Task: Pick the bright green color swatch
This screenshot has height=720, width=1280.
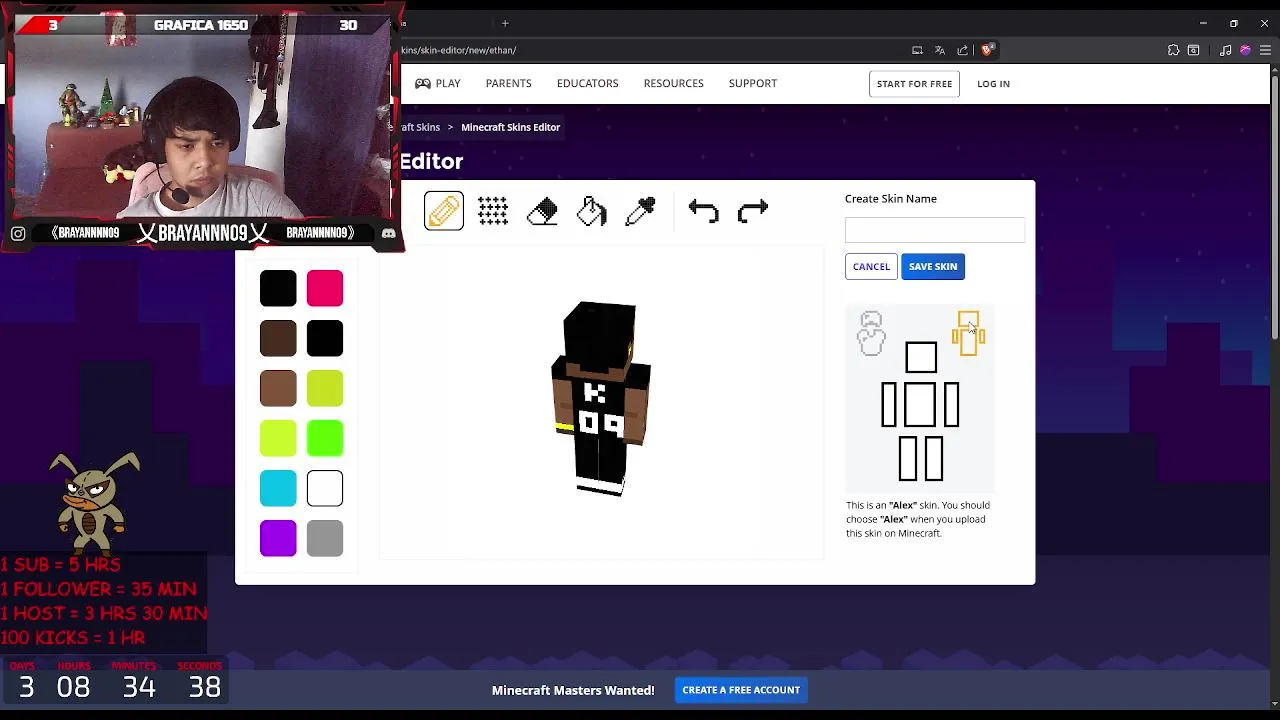Action: click(325, 438)
